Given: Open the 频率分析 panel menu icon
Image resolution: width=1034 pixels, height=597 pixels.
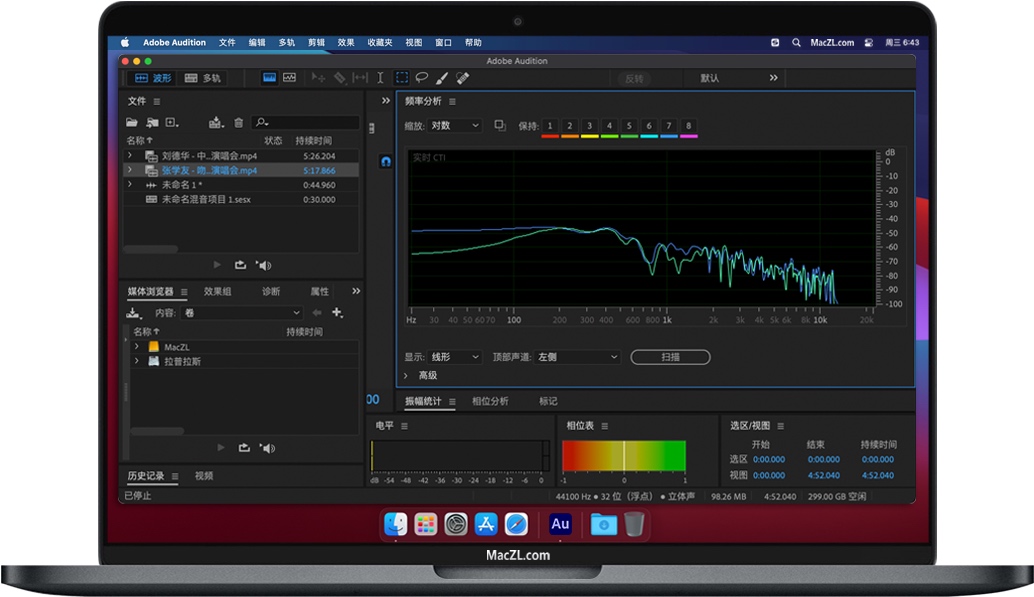Looking at the screenshot, I should pyautogui.click(x=452, y=100).
